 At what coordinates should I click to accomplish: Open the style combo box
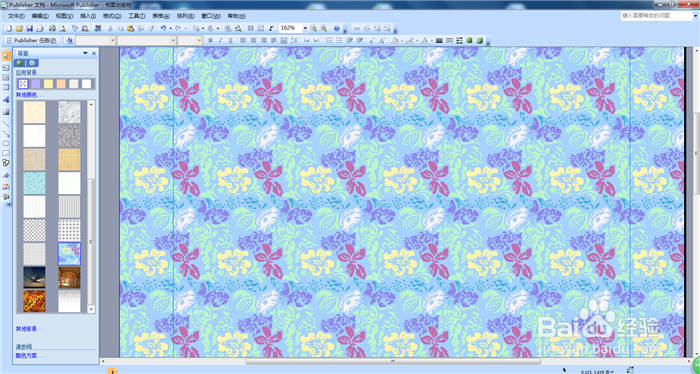pos(96,41)
